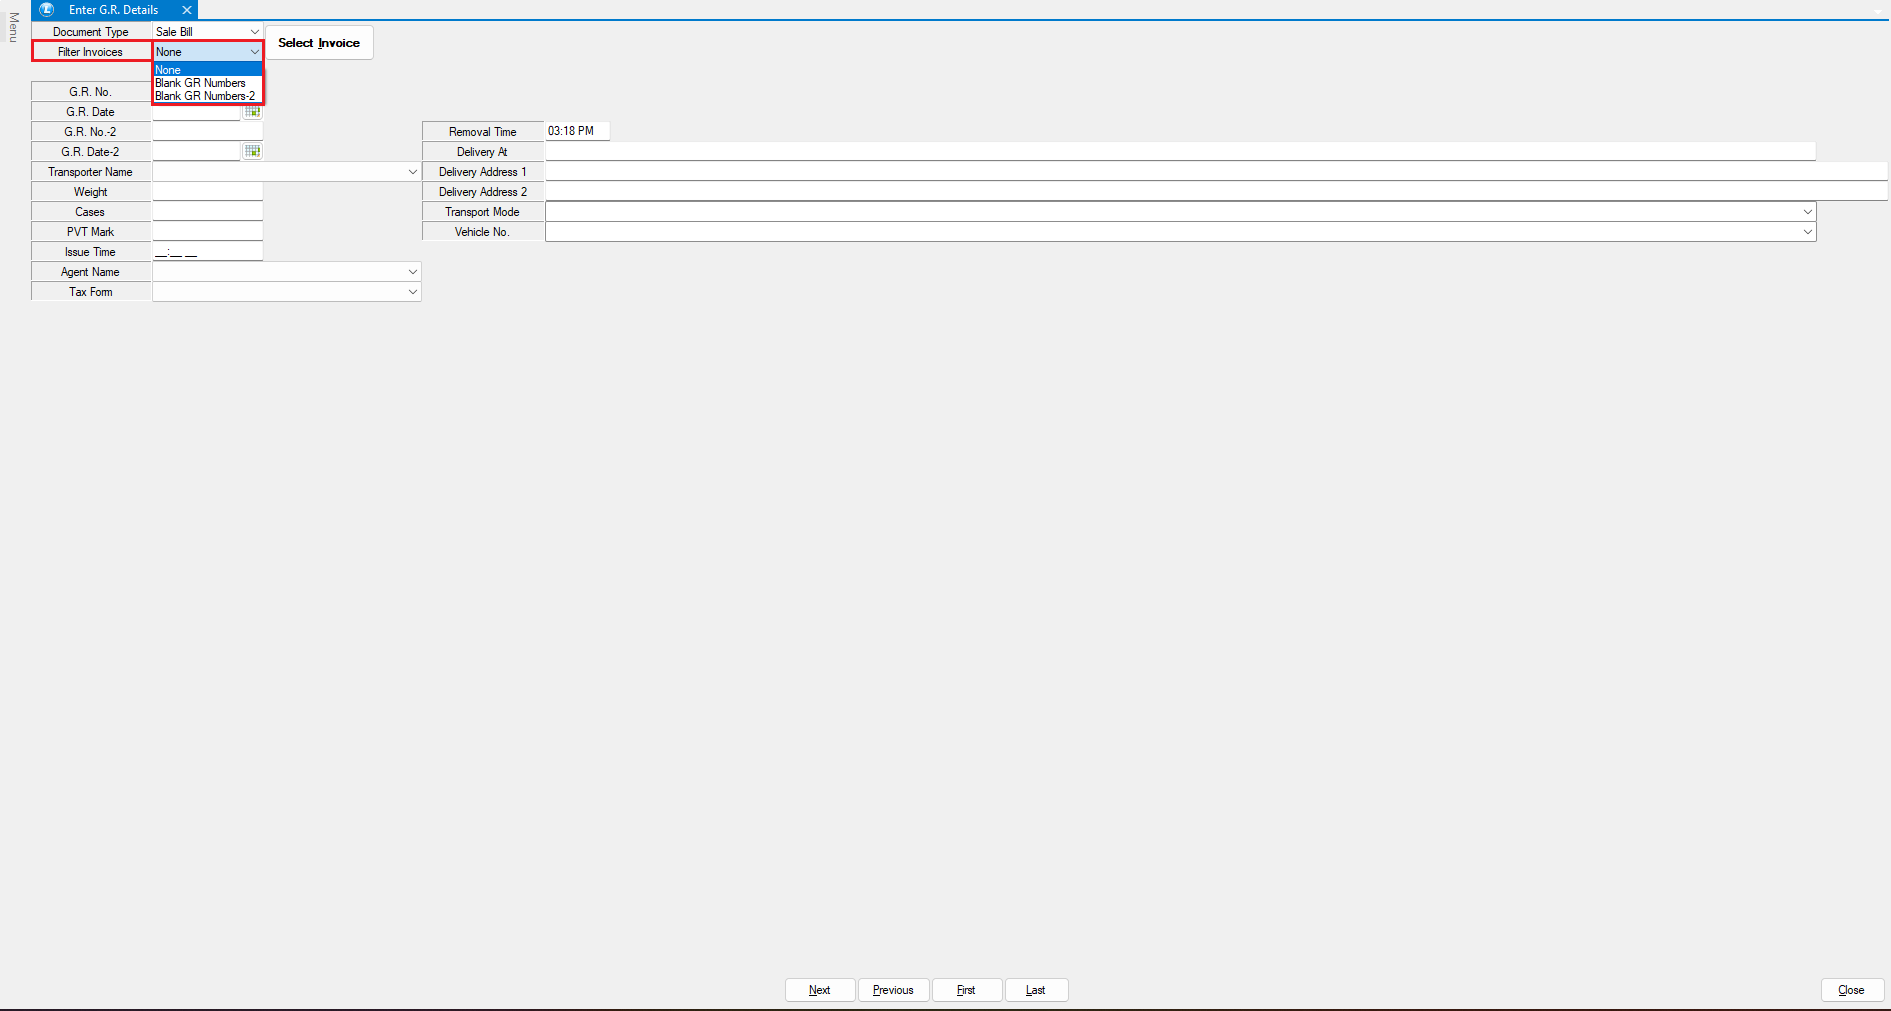Go to the Next record
Image resolution: width=1891 pixels, height=1011 pixels.
[819, 990]
